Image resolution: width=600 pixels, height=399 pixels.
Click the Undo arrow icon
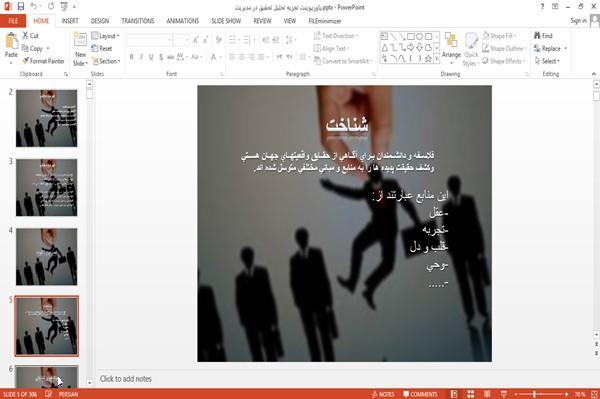pos(34,7)
